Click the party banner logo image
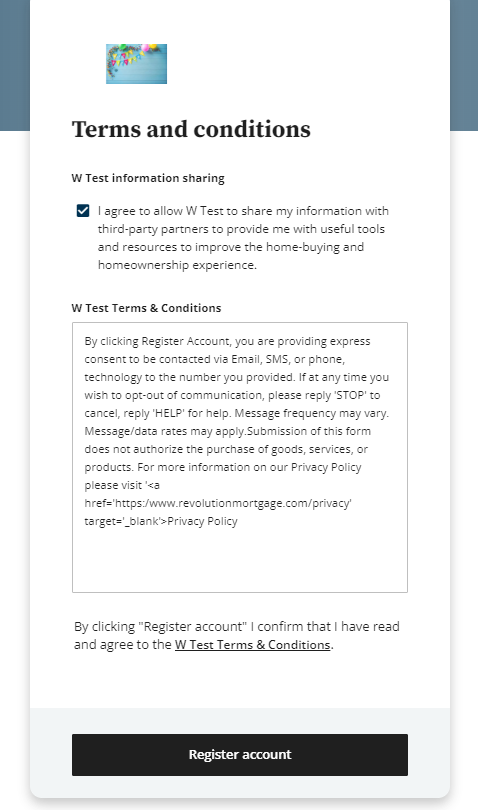The width and height of the screenshot is (478, 810). [136, 64]
